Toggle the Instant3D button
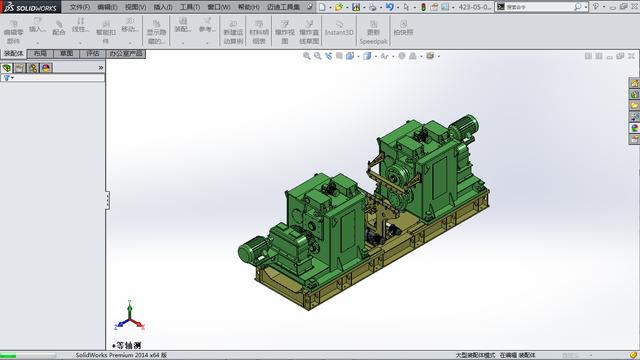This screenshot has width=640, height=360. pyautogui.click(x=339, y=29)
